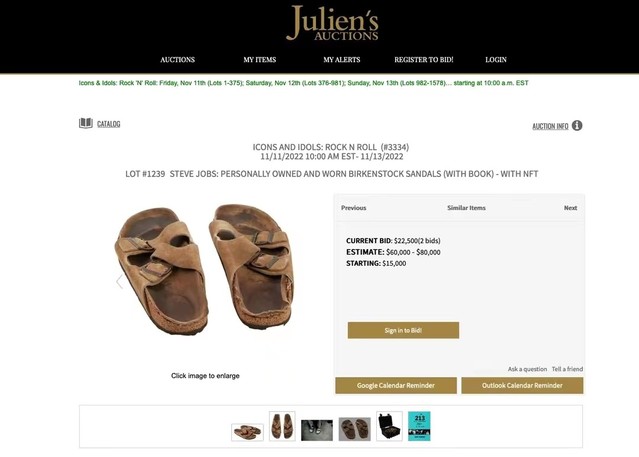Viewport: 639px width, 457px height.
Task: Select the black carrying case thumbnail
Action: click(x=389, y=426)
